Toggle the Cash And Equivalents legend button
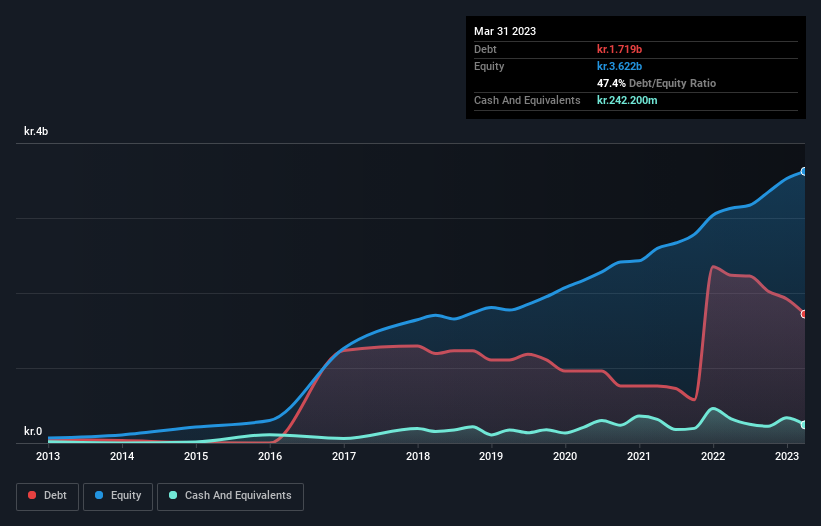Image resolution: width=821 pixels, height=526 pixels. coord(230,496)
